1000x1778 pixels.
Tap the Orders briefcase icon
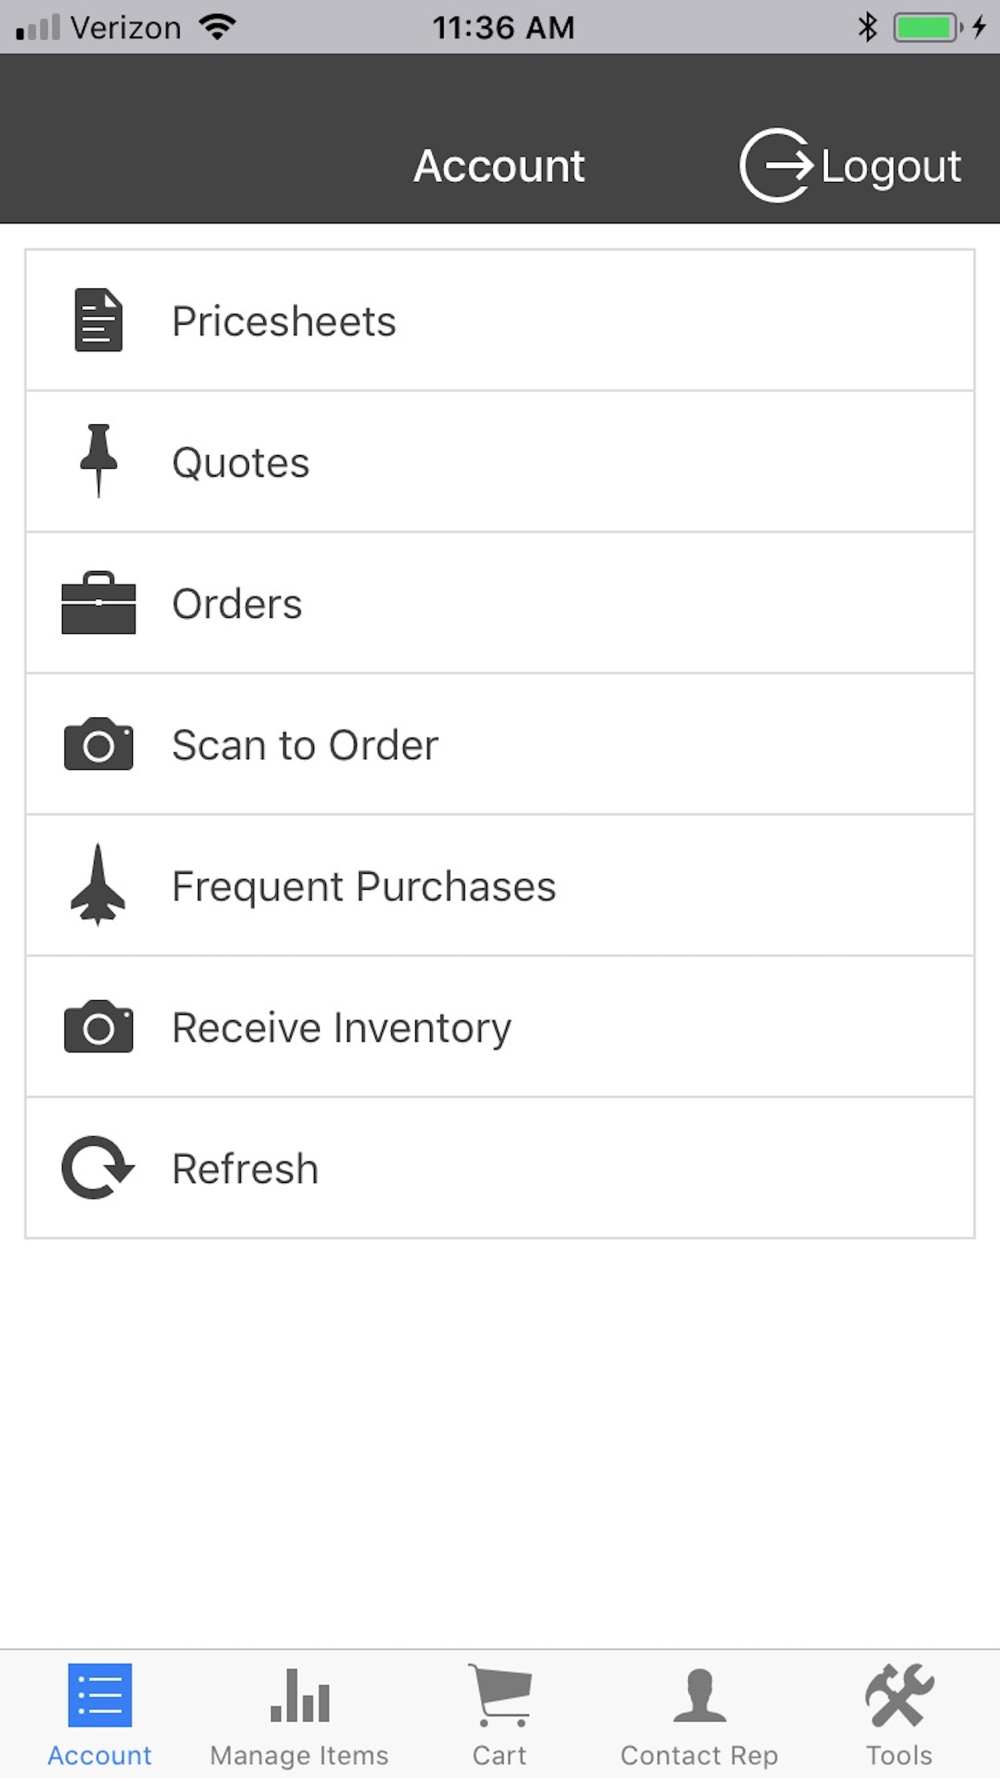point(98,603)
